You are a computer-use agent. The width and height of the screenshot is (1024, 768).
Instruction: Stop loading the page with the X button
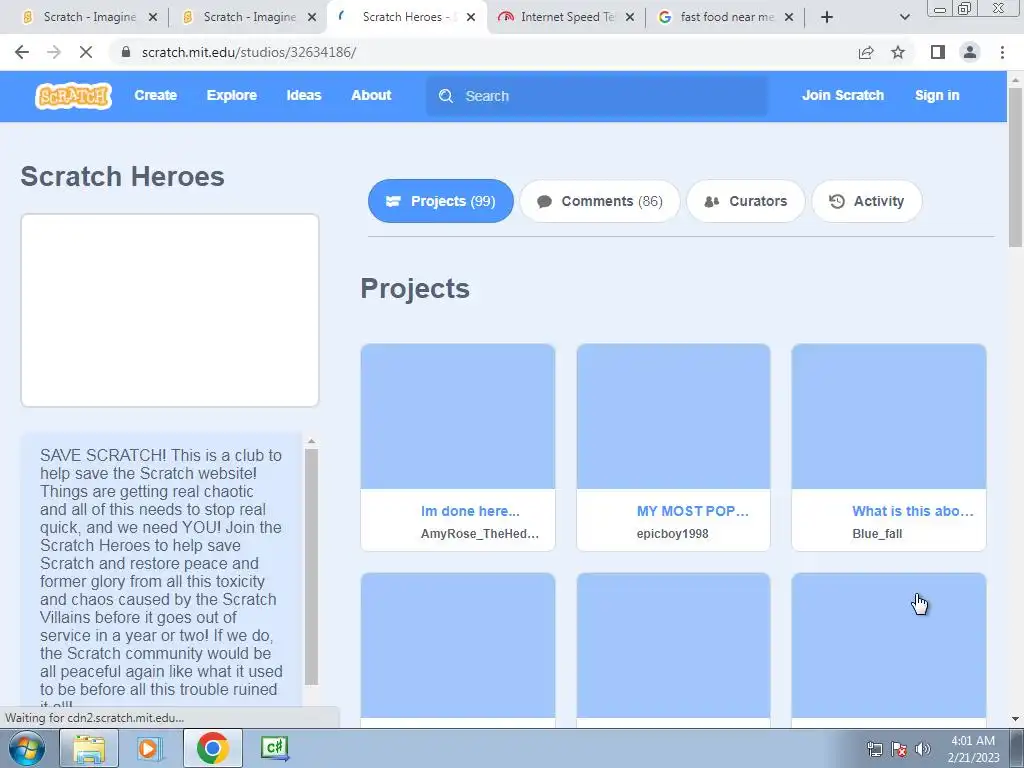tap(86, 52)
